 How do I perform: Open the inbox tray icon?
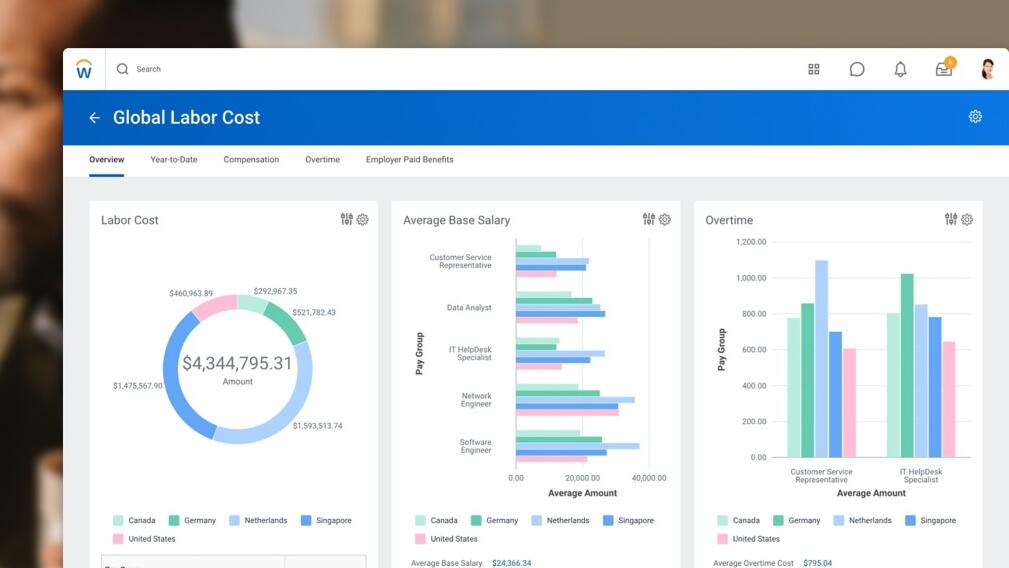943,69
